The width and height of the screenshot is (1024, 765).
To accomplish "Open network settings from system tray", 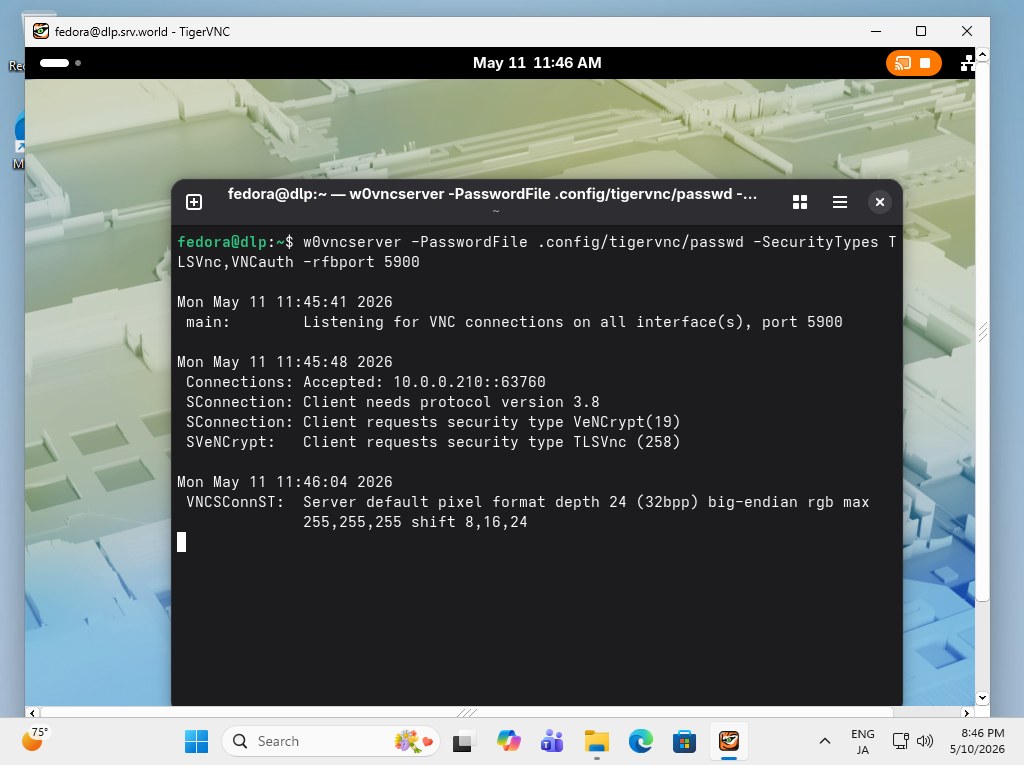I will pyautogui.click(x=901, y=741).
